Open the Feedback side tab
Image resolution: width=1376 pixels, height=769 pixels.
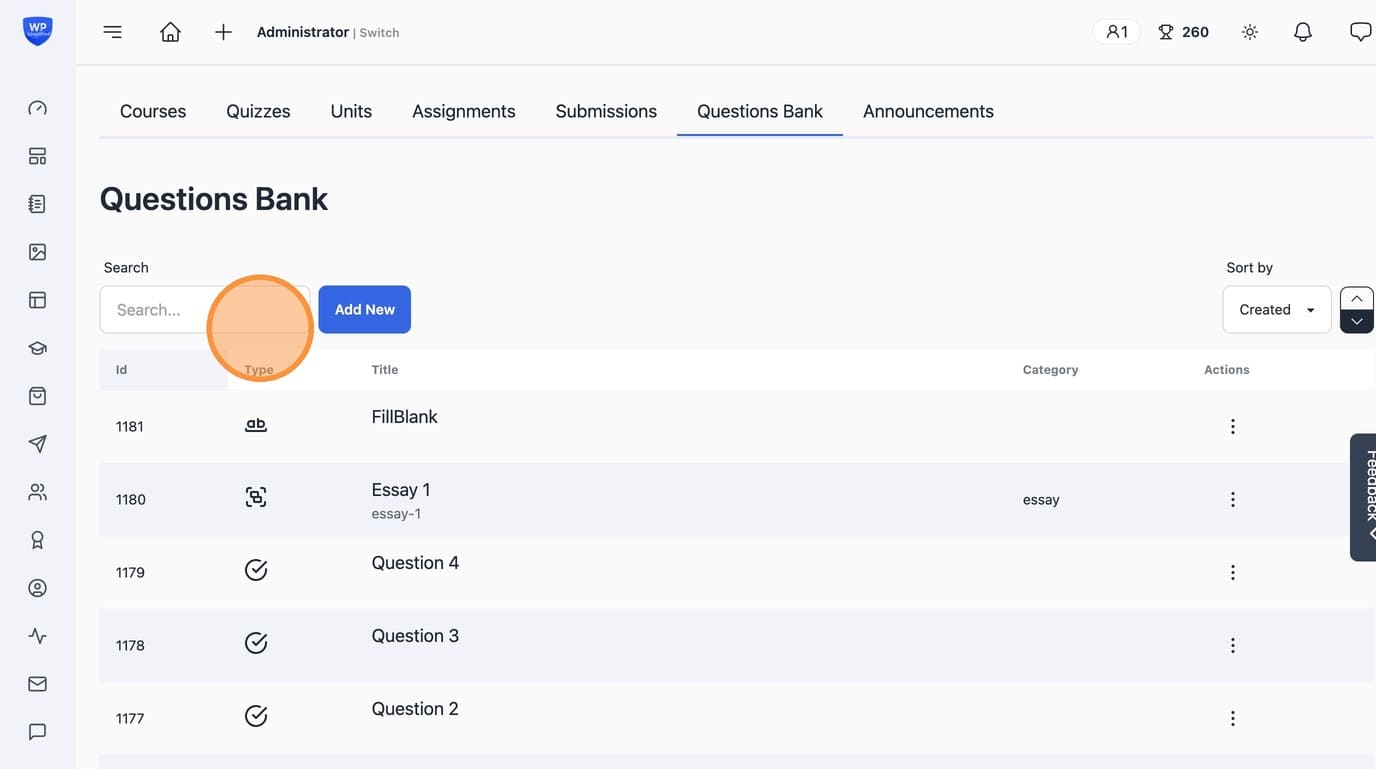[1364, 497]
